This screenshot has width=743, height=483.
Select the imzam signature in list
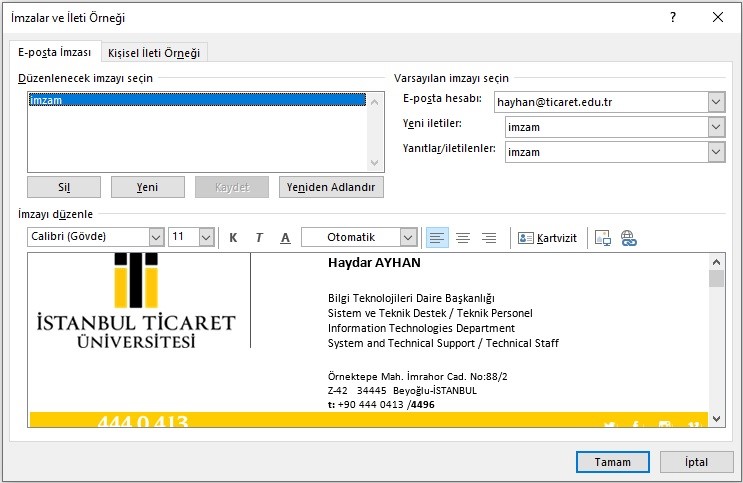pos(197,100)
